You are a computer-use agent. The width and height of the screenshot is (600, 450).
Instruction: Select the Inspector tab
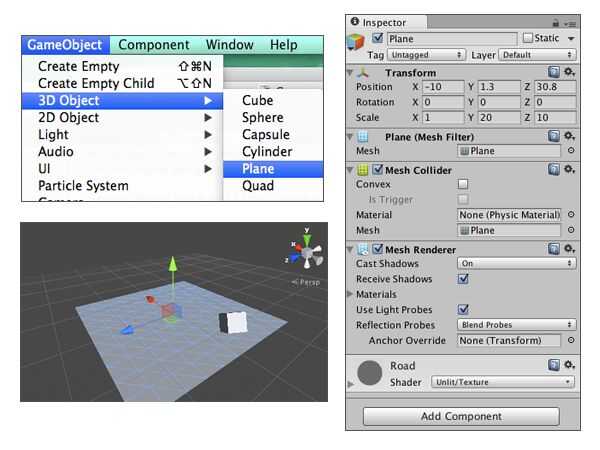click(x=386, y=23)
